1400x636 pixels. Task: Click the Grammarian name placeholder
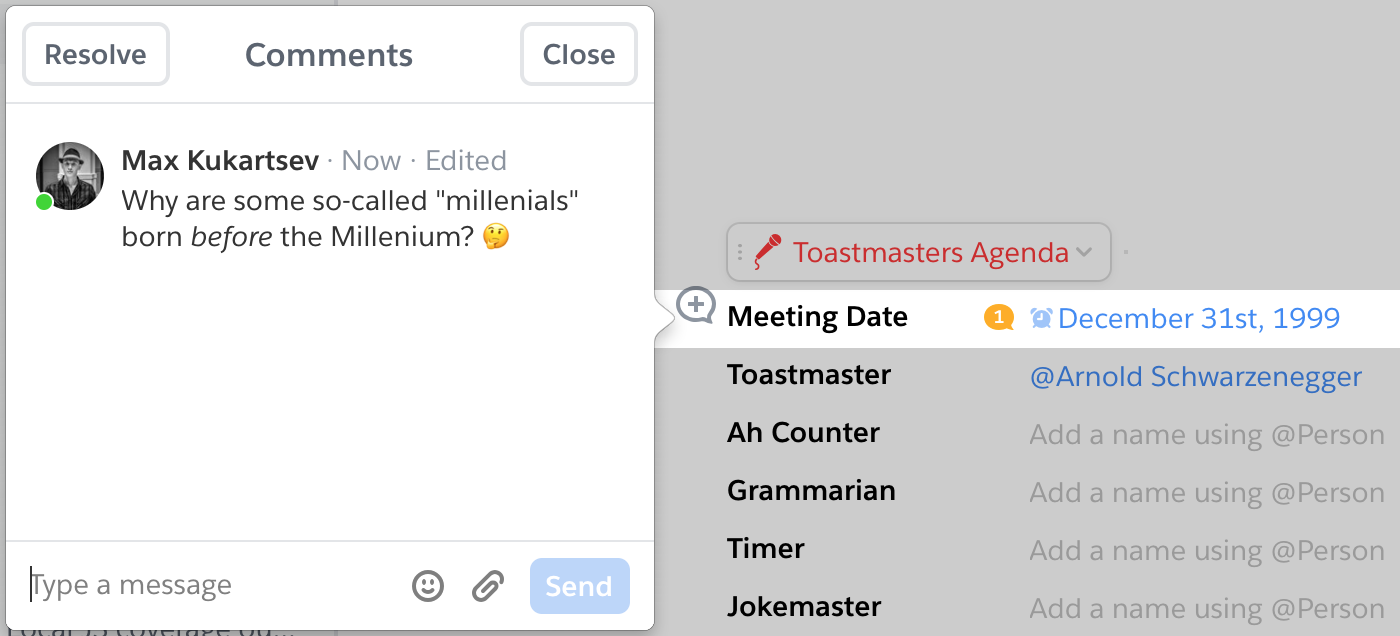click(x=1207, y=493)
